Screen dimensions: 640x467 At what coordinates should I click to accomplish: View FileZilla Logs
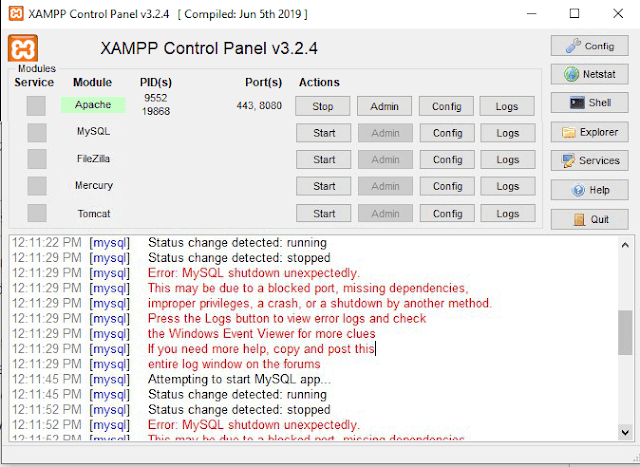coord(508,160)
